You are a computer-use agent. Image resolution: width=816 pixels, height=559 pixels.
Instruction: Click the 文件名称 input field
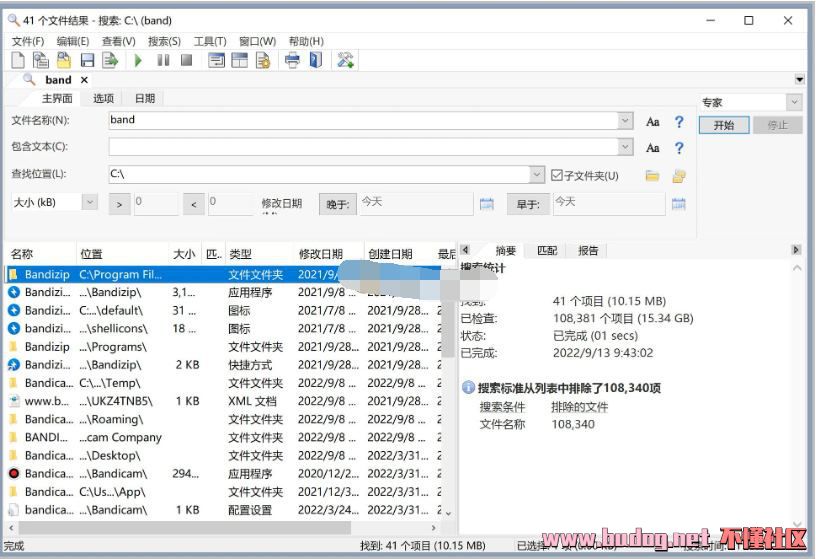[x=364, y=121]
